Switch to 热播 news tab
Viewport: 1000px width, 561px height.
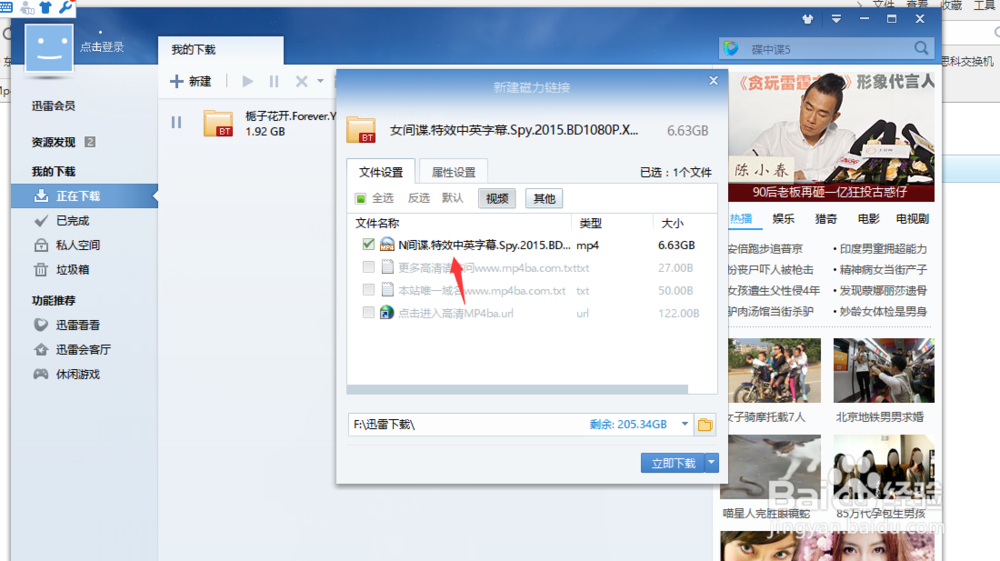pyautogui.click(x=741, y=219)
